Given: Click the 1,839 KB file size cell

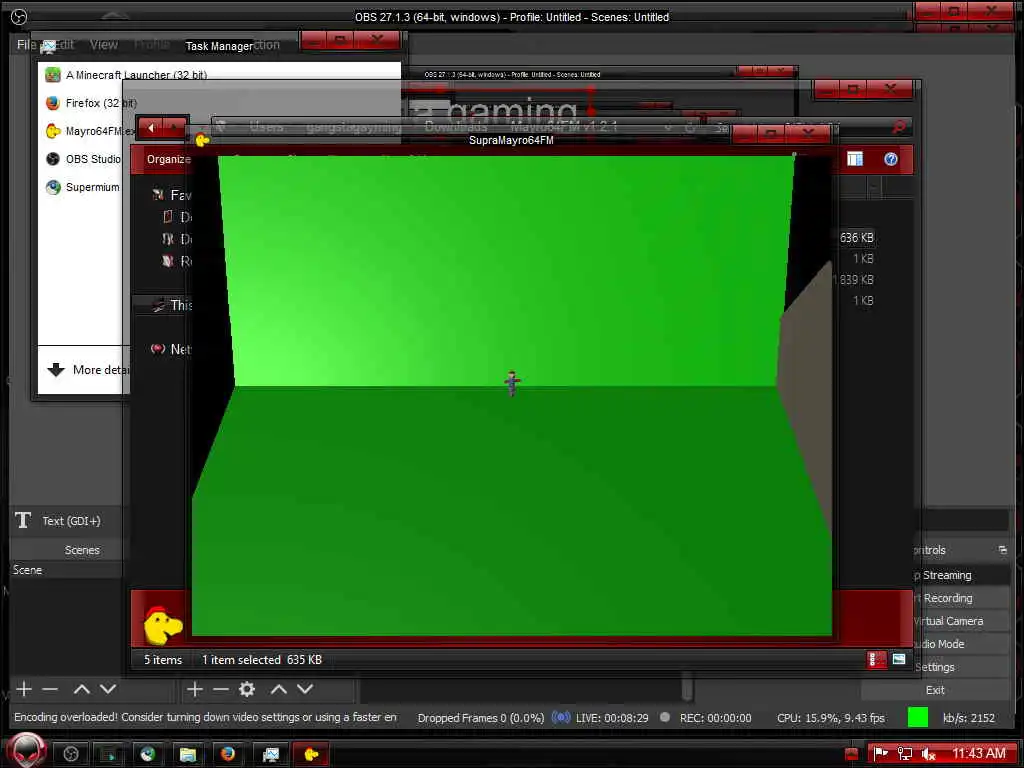Looking at the screenshot, I should 854,280.
